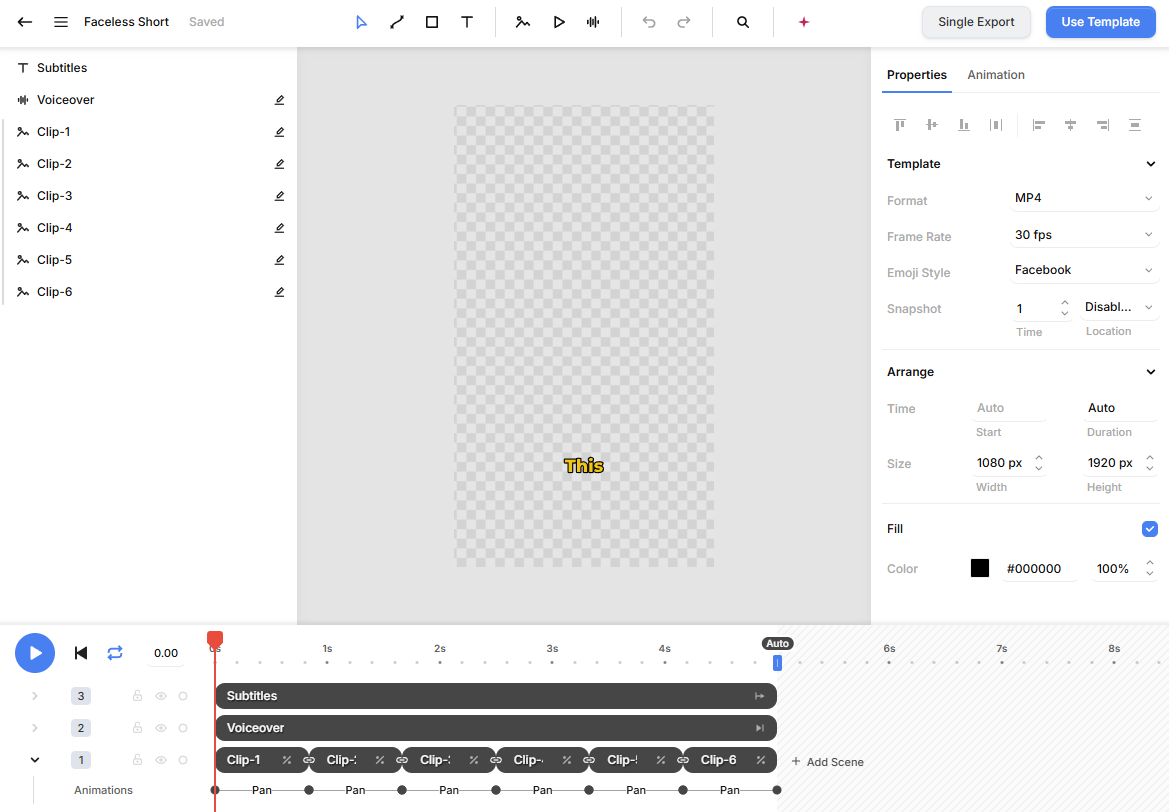
Task: Select Clip-4 in the layer list
Action: pyautogui.click(x=148, y=228)
